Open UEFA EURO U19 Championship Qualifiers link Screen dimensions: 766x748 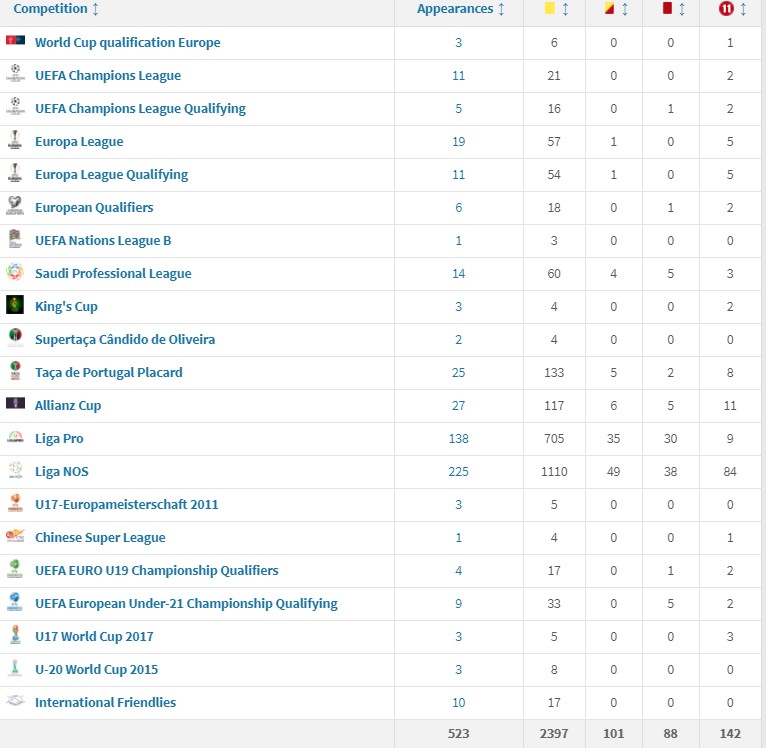pyautogui.click(x=157, y=571)
